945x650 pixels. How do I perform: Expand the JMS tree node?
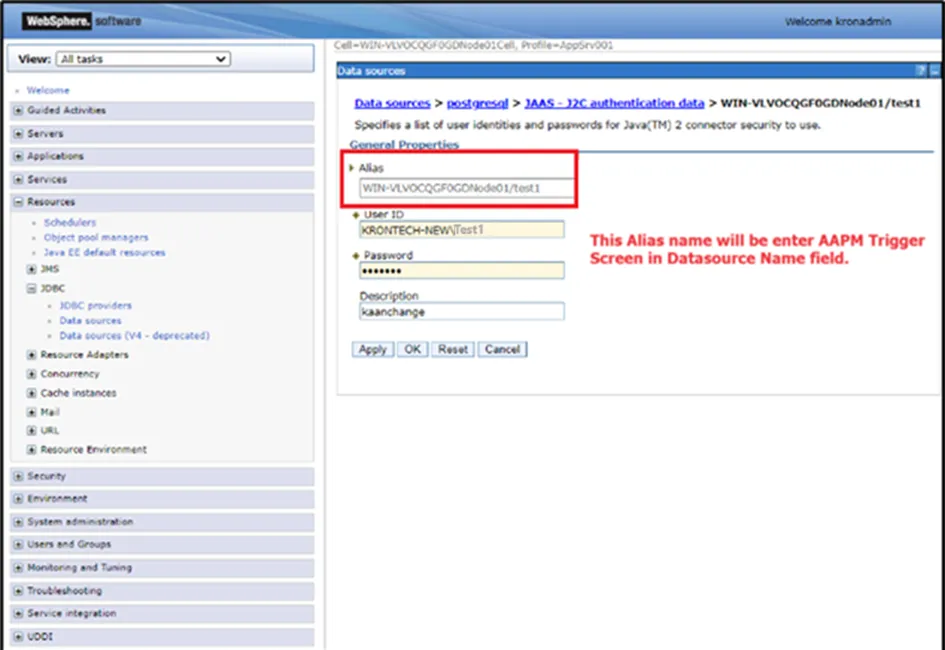pyautogui.click(x=31, y=269)
